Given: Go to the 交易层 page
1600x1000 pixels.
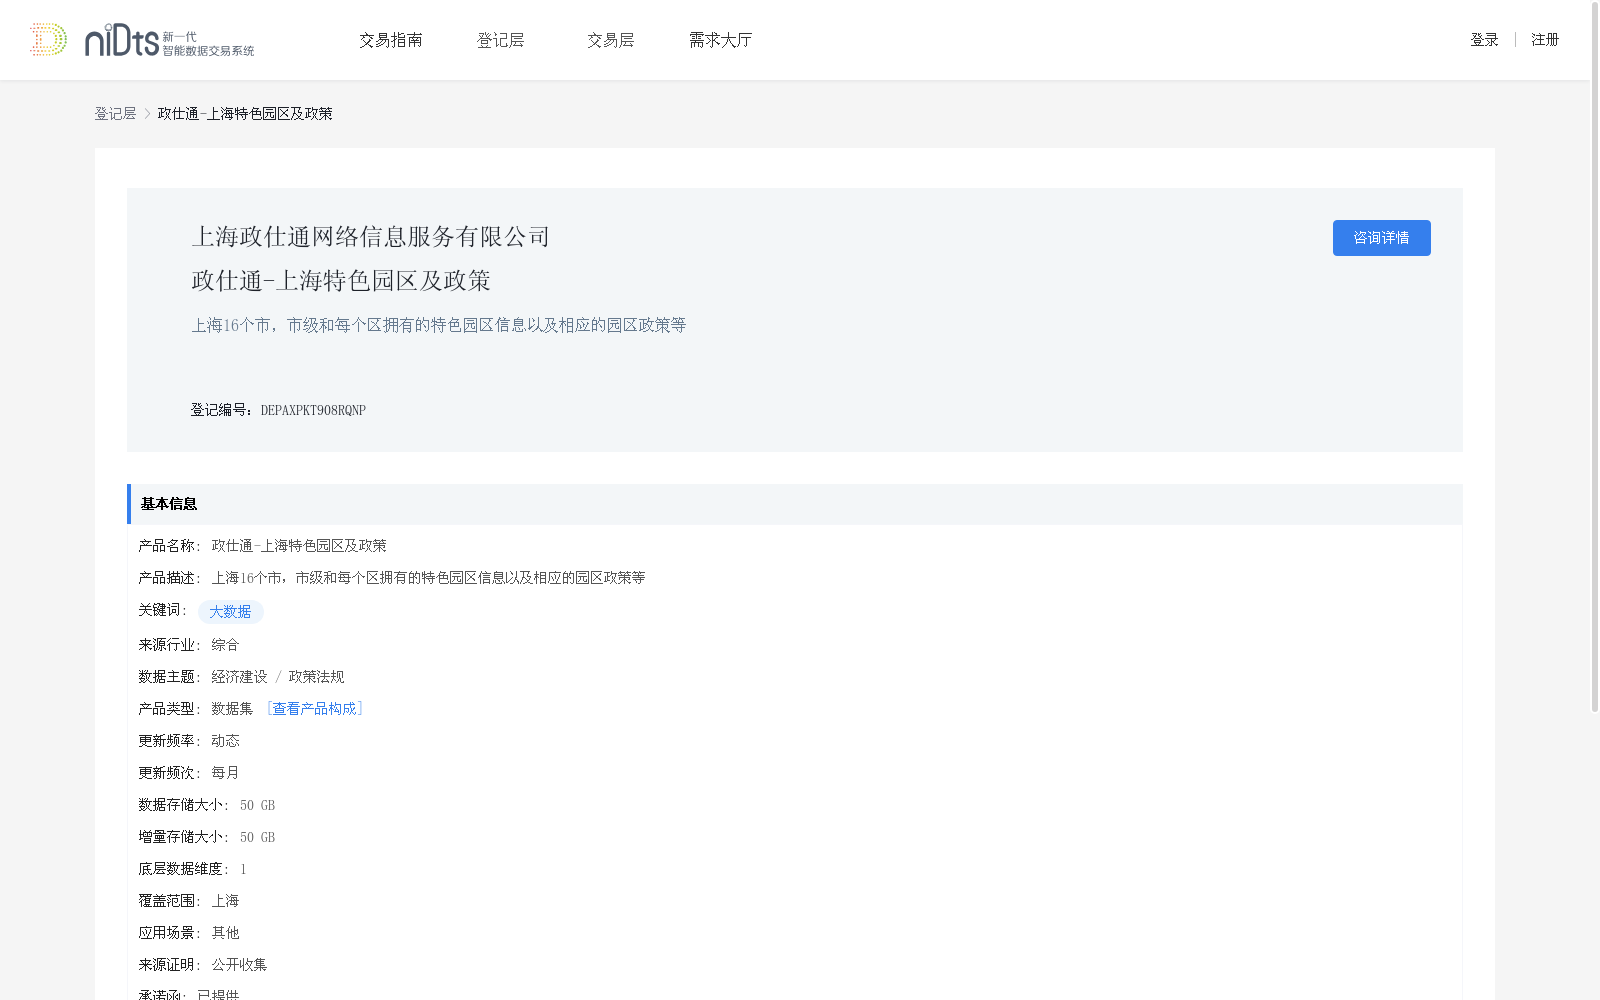Looking at the screenshot, I should 610,40.
